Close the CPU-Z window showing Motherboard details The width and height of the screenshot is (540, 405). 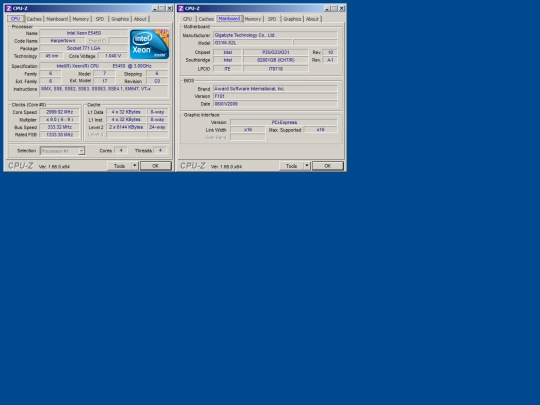pyautogui.click(x=342, y=8)
